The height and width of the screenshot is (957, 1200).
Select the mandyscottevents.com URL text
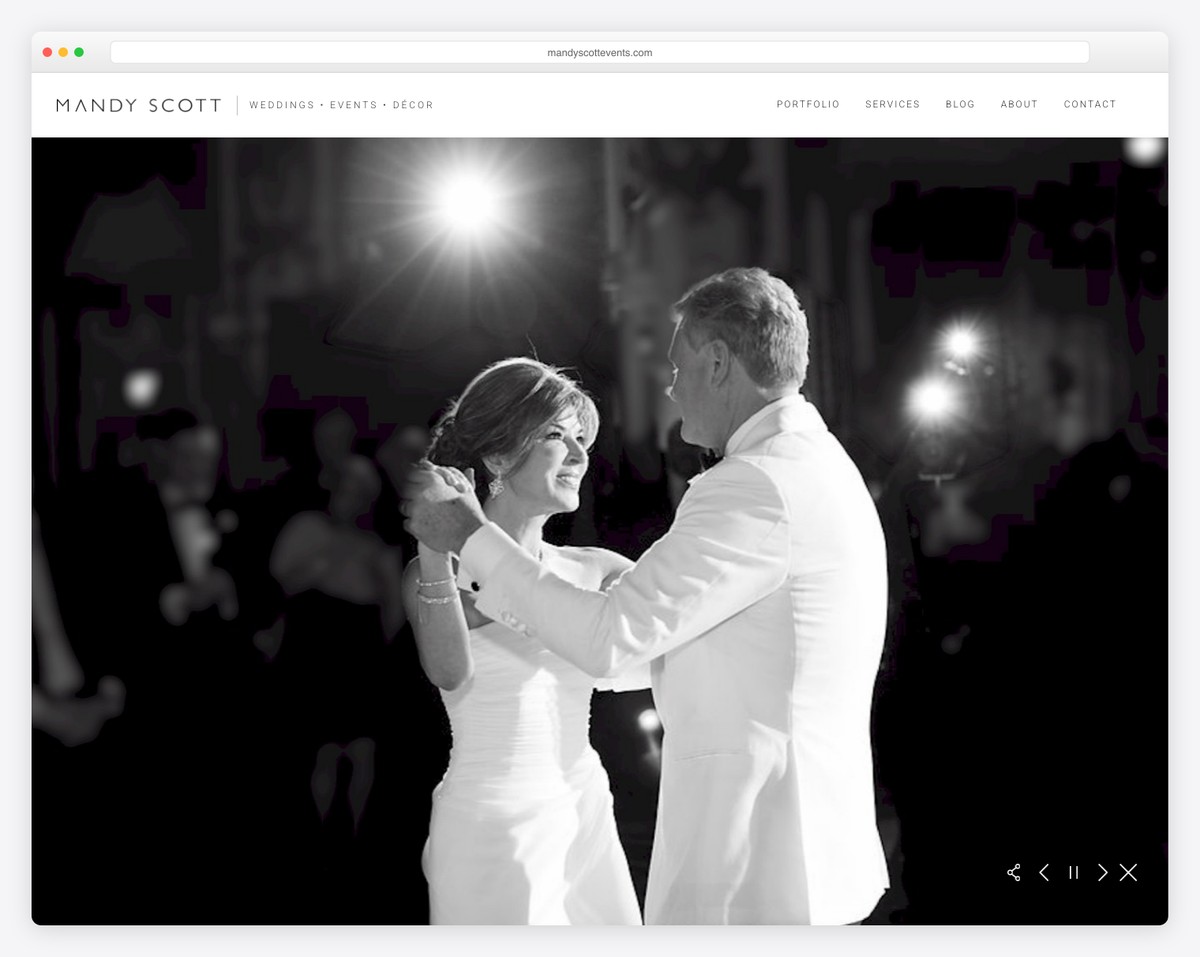(600, 52)
